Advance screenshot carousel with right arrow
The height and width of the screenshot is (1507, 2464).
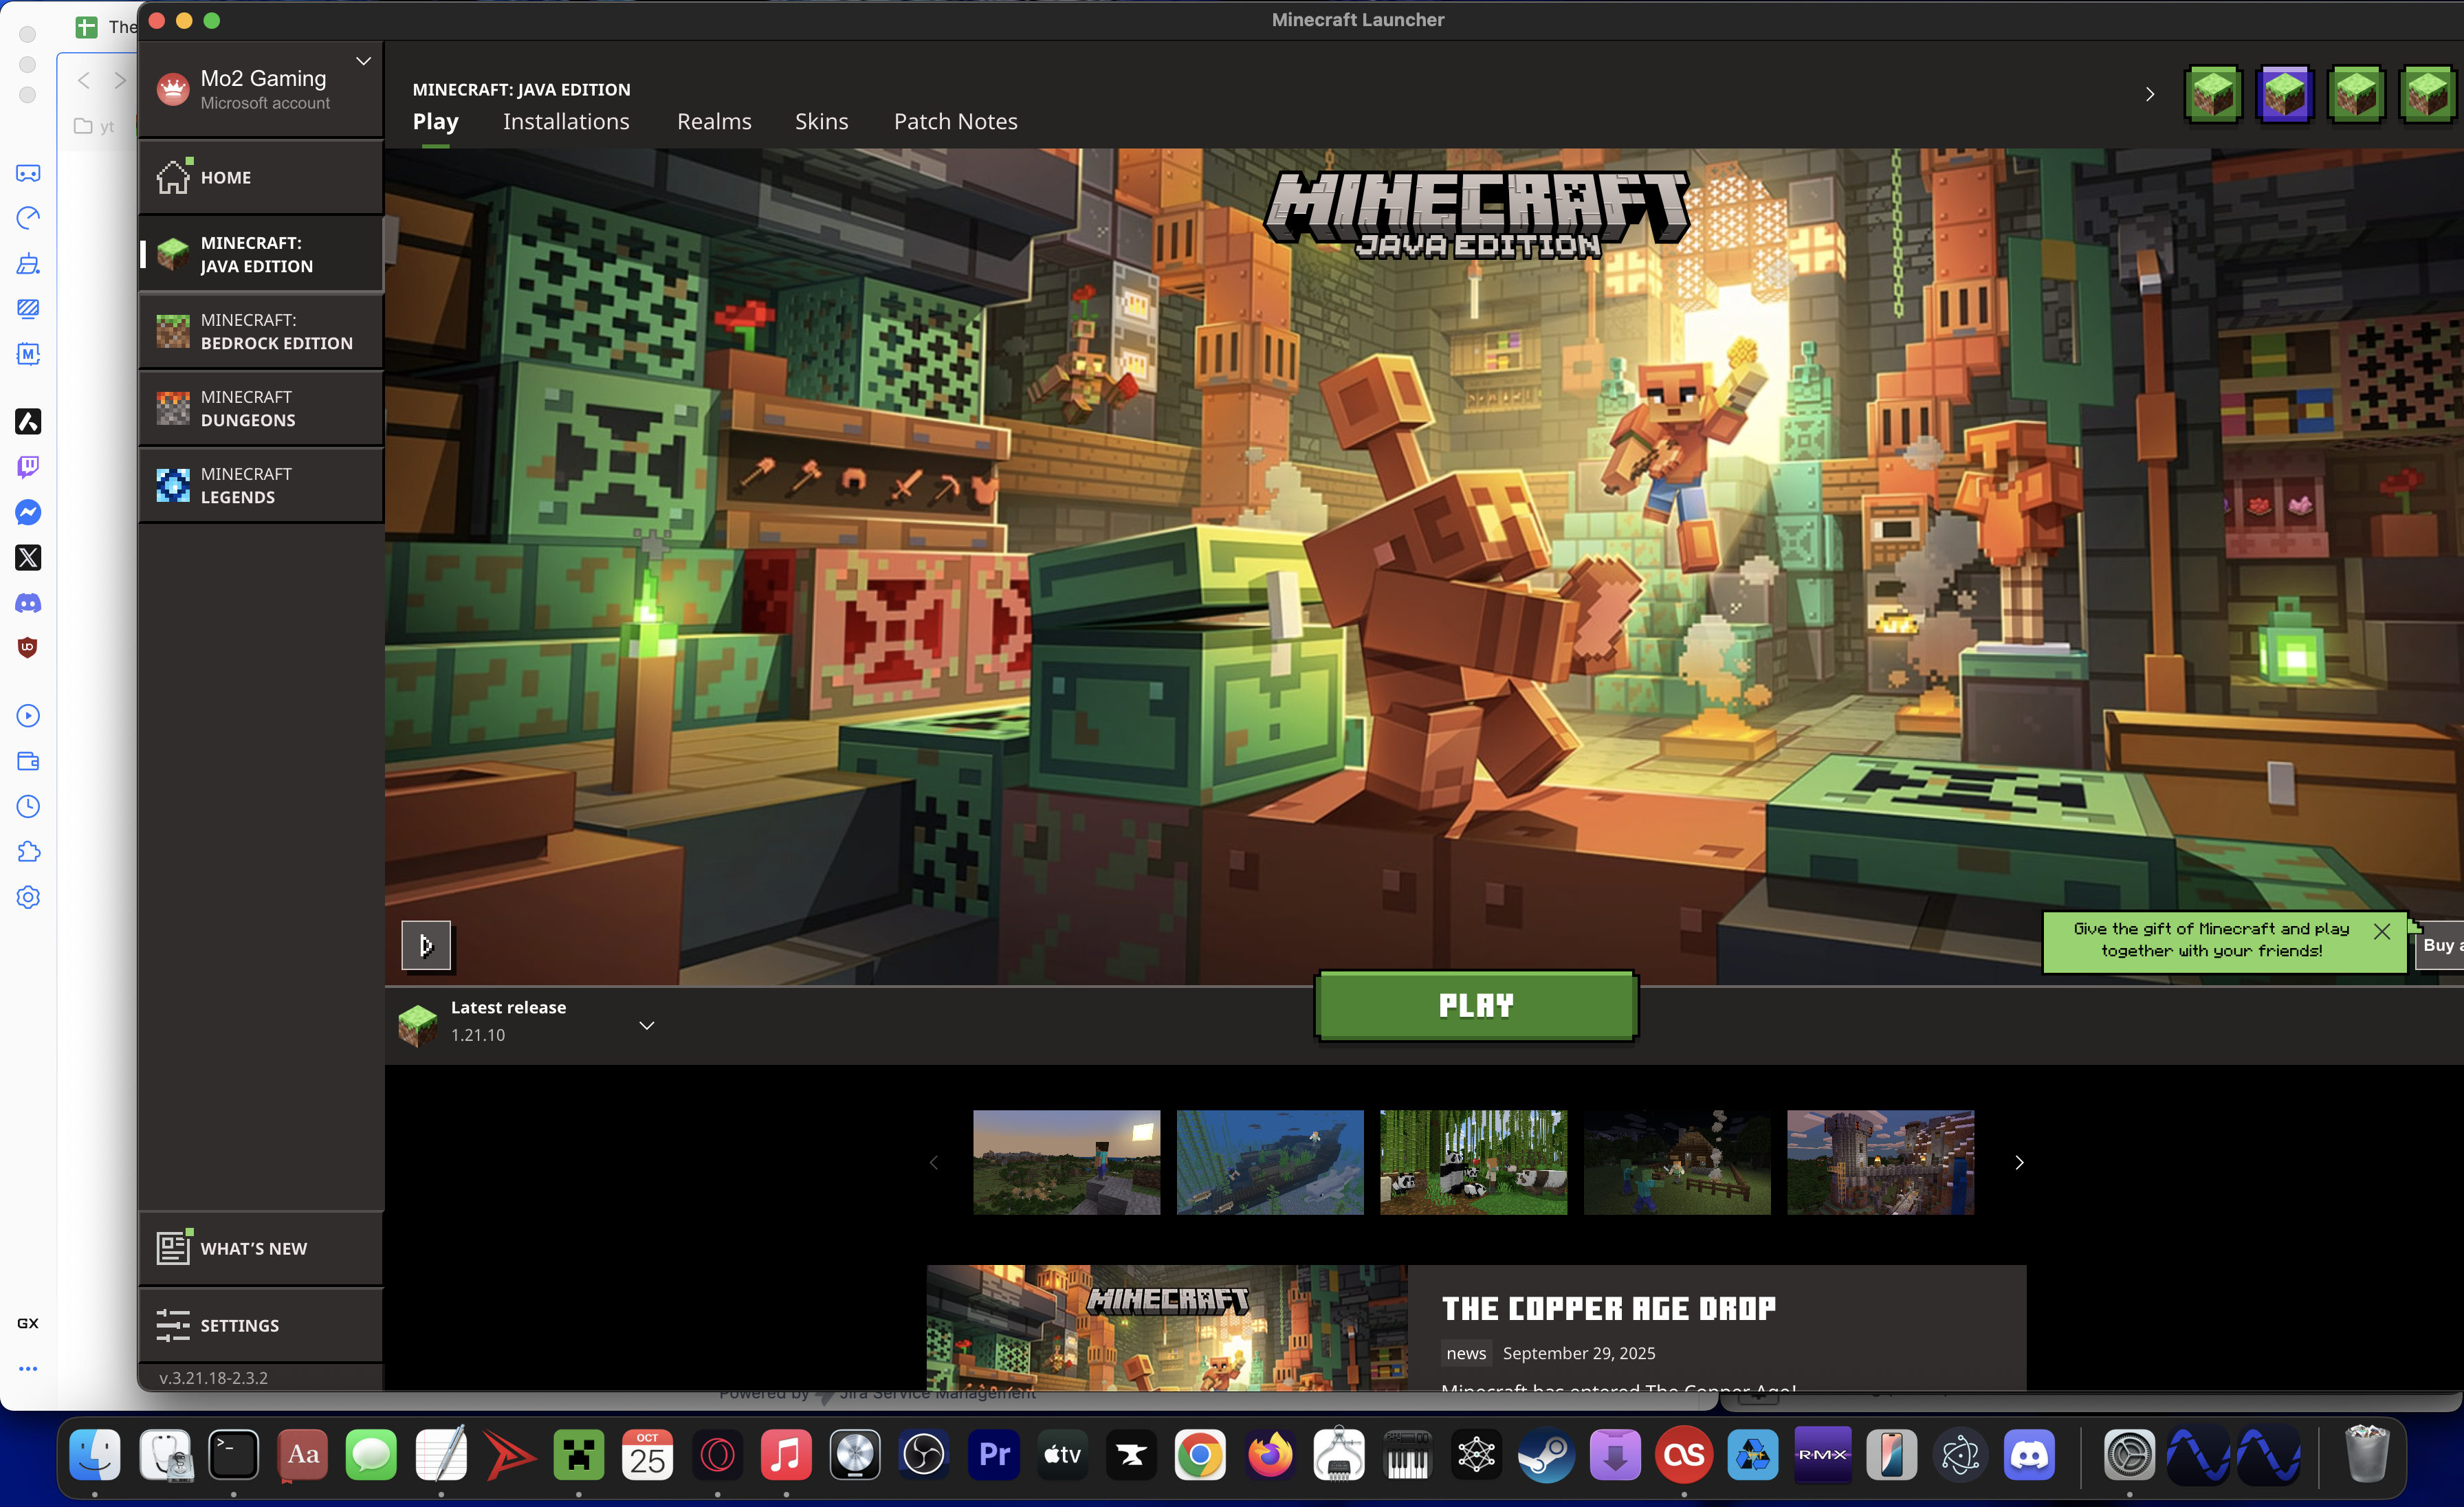point(2019,1162)
